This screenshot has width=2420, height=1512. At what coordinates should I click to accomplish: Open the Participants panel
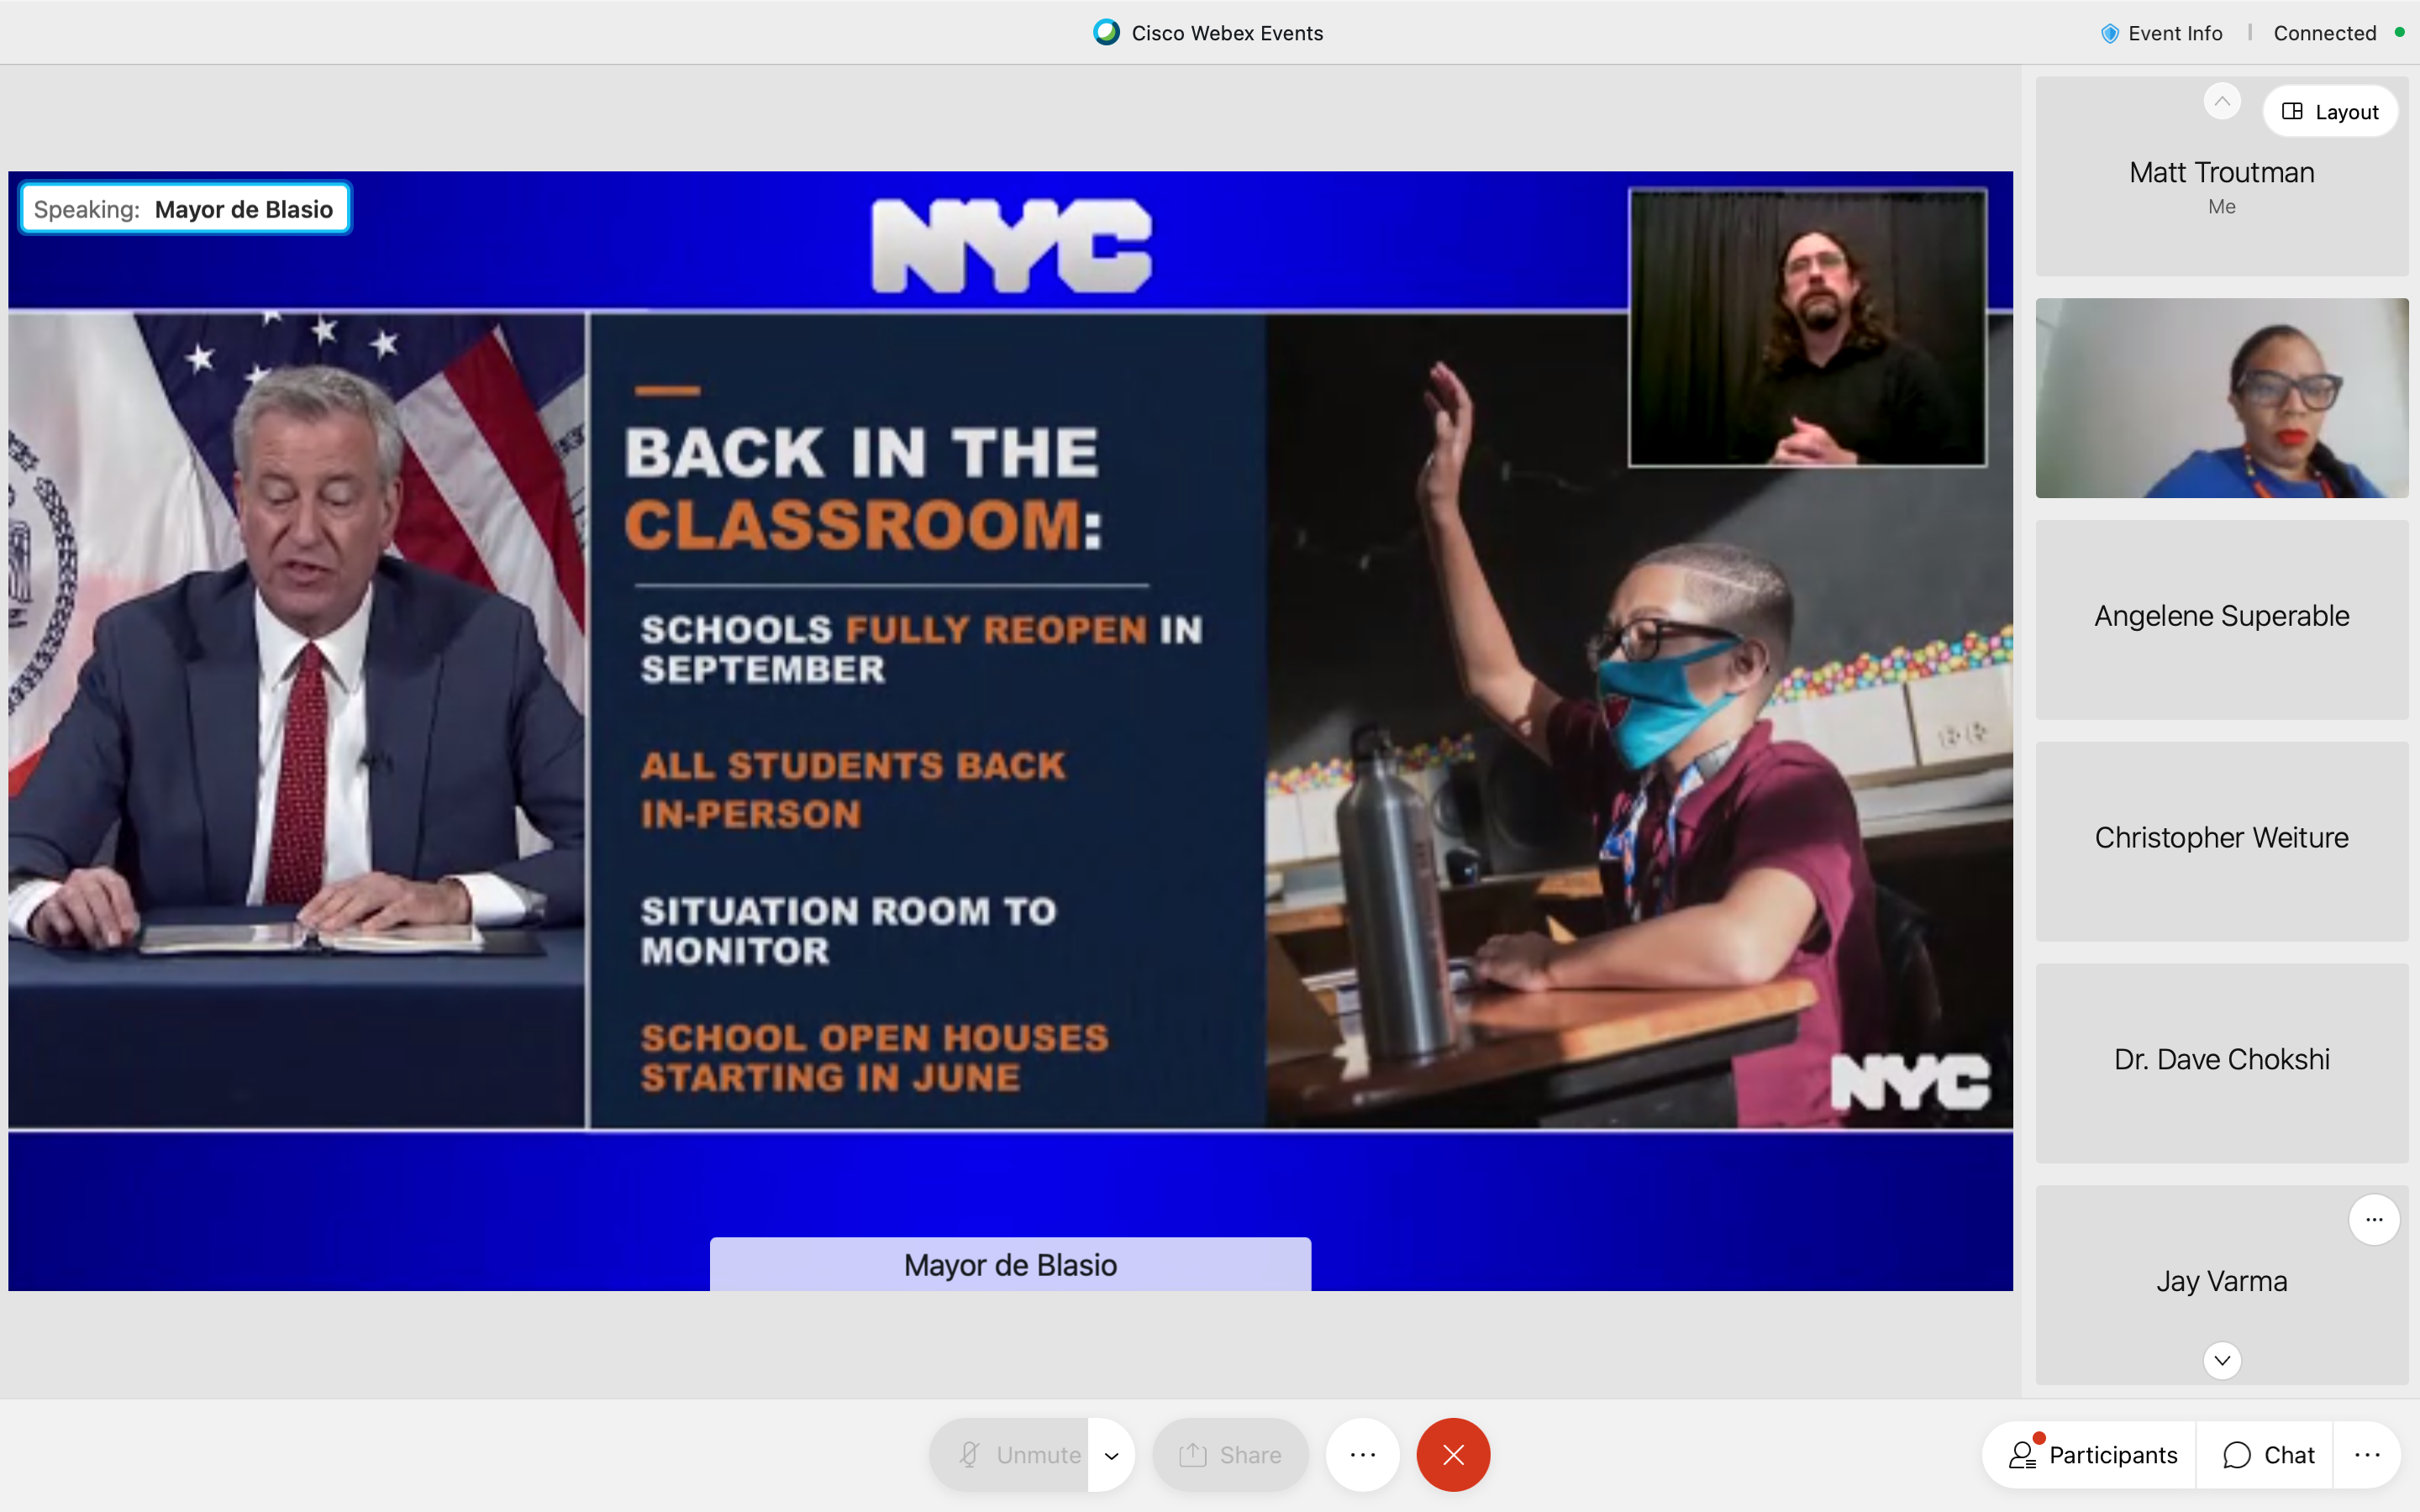(x=2092, y=1455)
